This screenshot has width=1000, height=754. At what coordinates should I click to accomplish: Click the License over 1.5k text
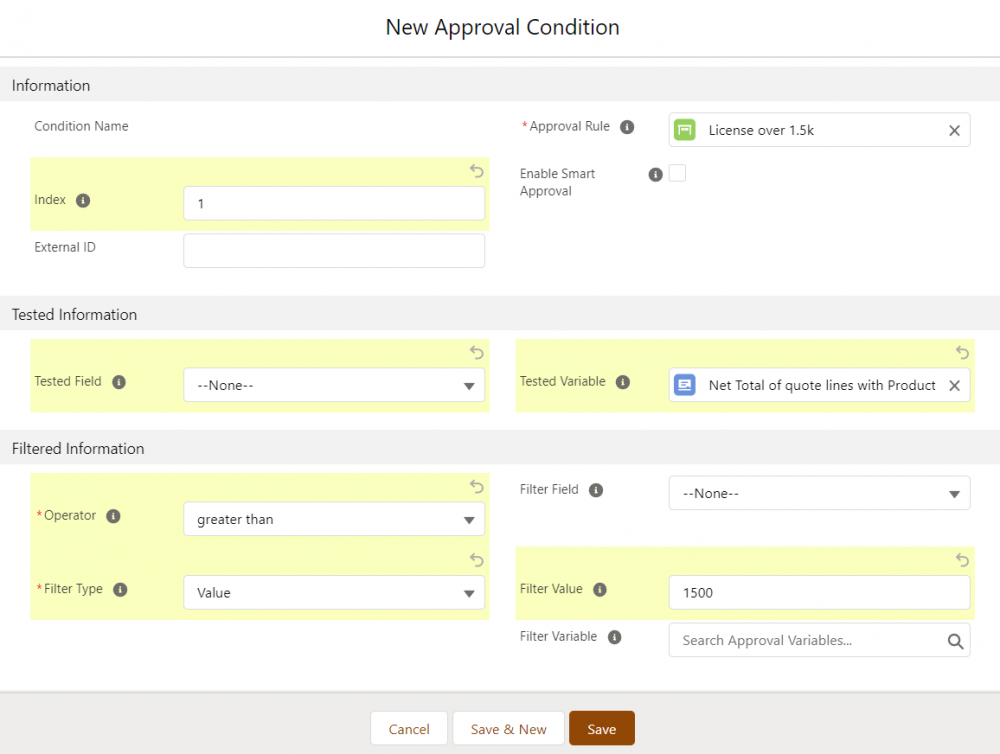[x=761, y=130]
